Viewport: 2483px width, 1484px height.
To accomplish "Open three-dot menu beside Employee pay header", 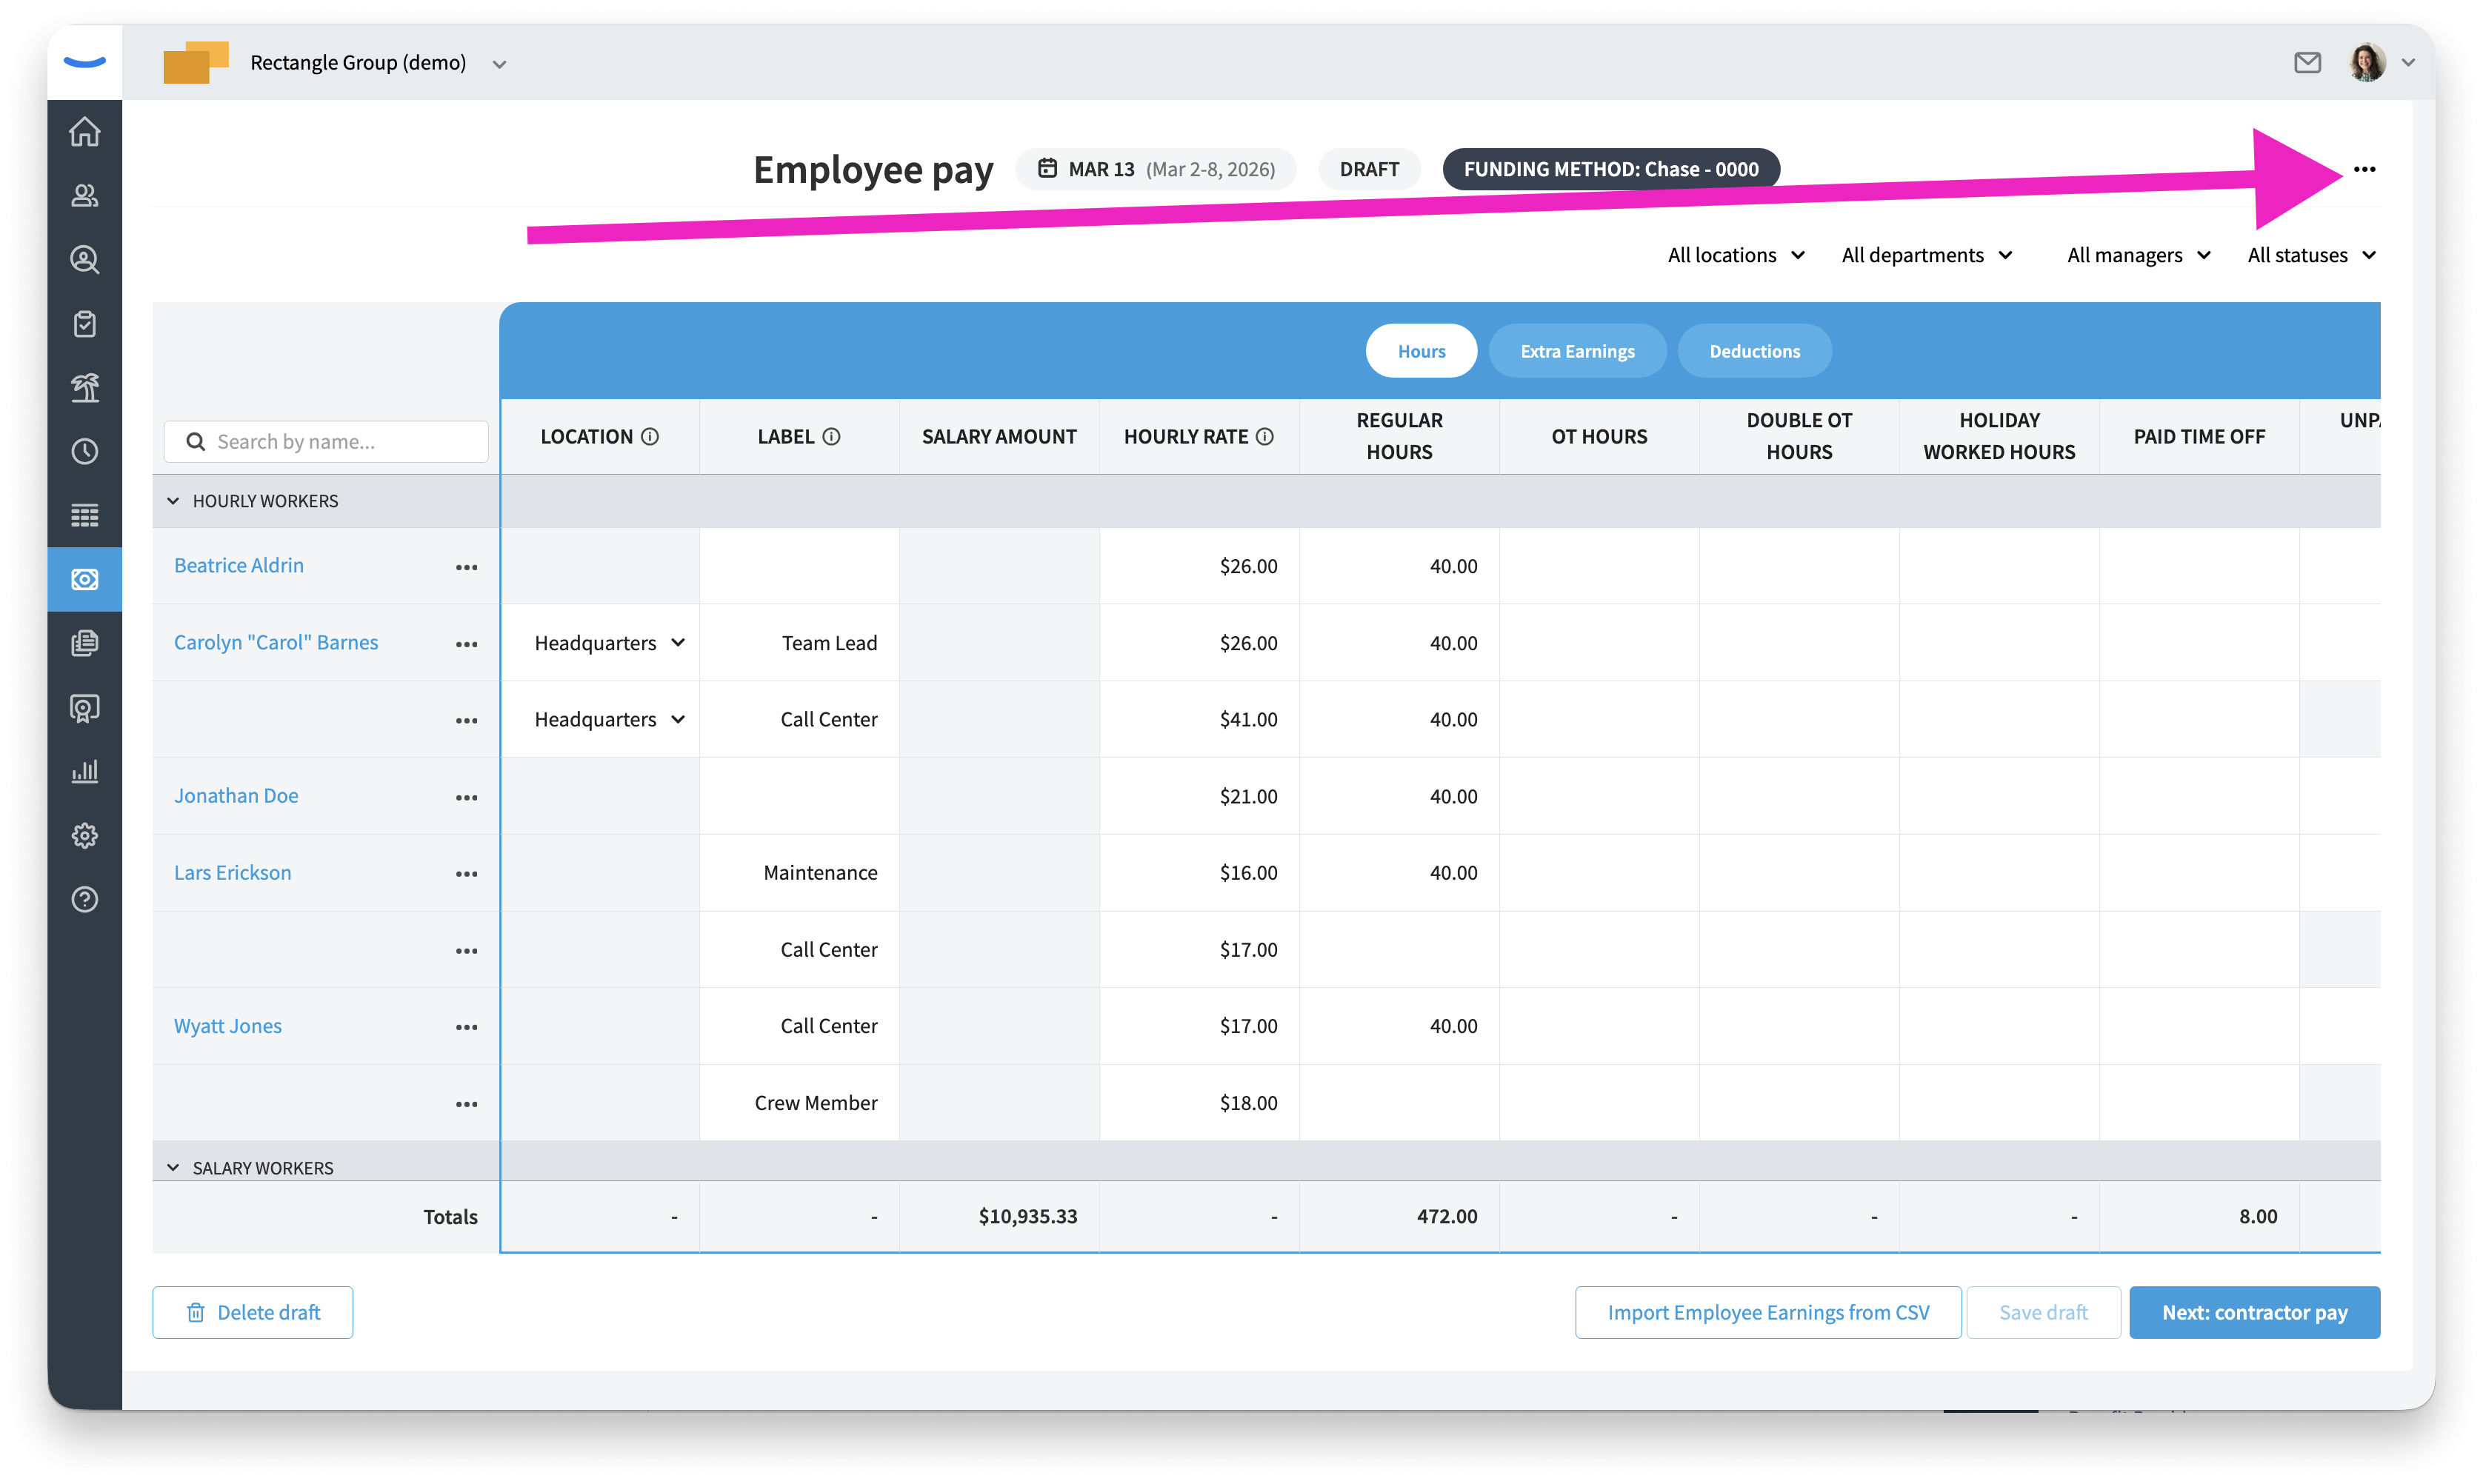I will pos(2364,169).
